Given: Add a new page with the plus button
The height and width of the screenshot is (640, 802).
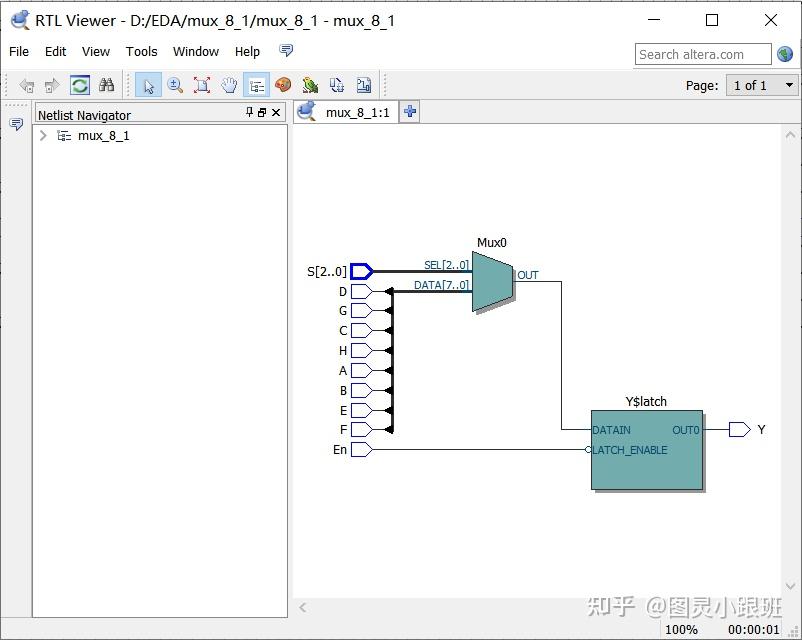Looking at the screenshot, I should pyautogui.click(x=409, y=112).
